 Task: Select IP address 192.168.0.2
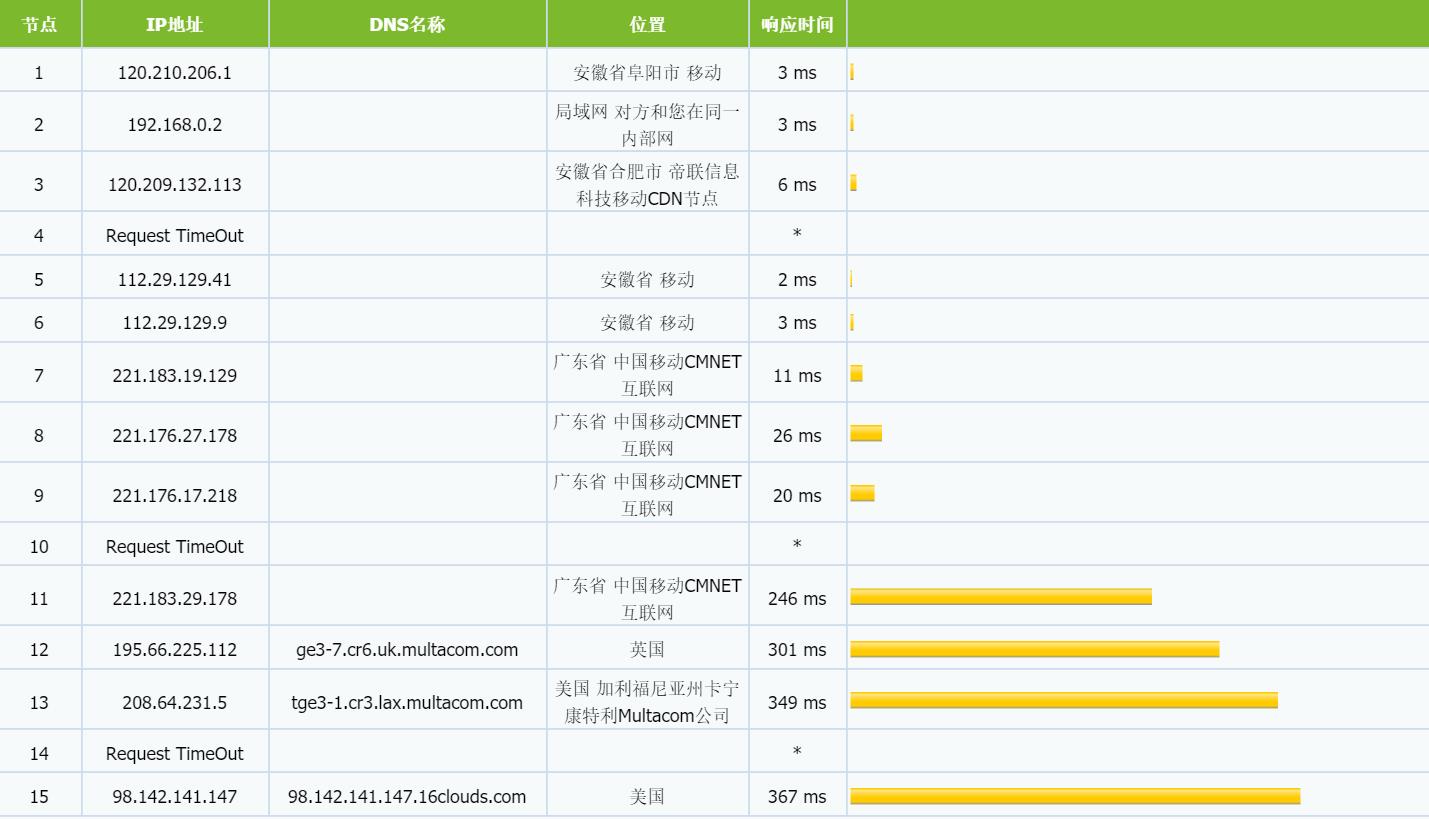pos(175,125)
